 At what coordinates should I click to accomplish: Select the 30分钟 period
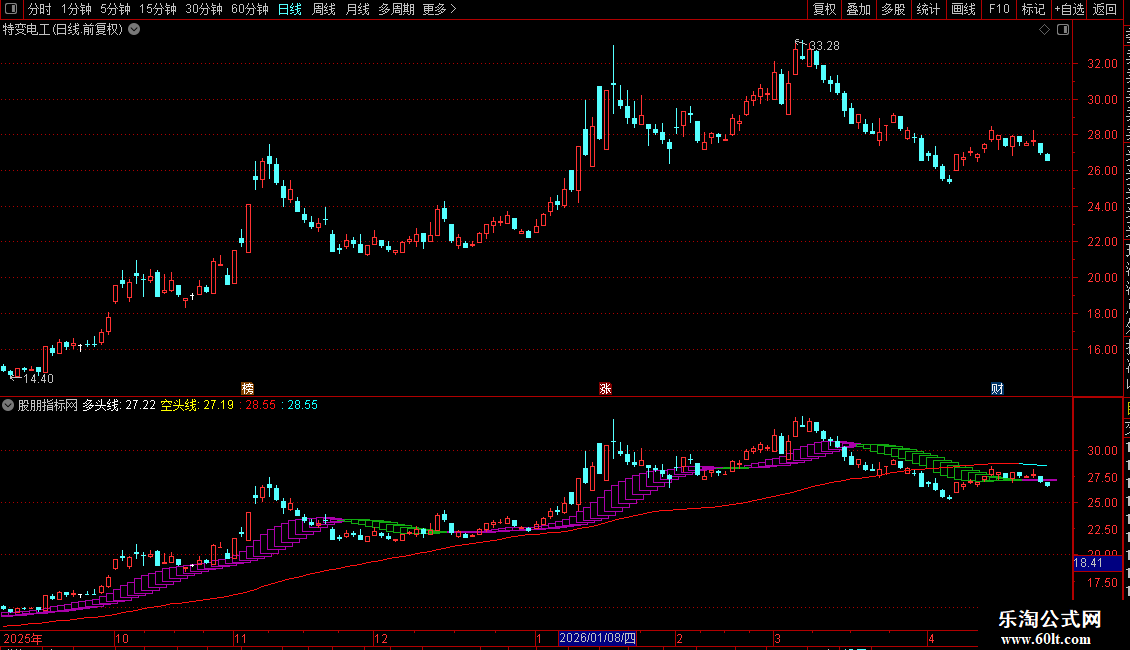(x=203, y=9)
